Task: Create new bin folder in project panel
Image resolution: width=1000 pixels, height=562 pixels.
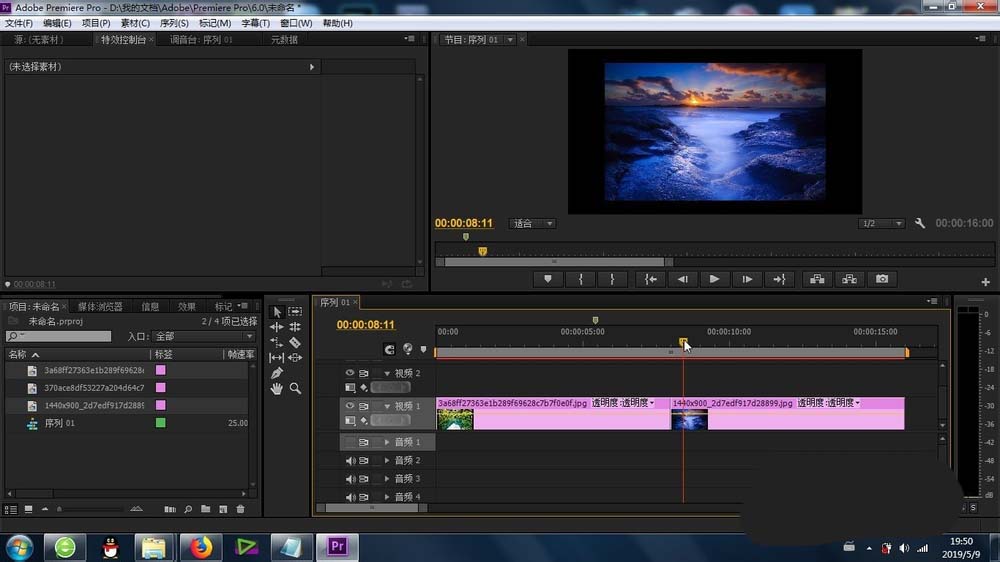Action: 205,509
